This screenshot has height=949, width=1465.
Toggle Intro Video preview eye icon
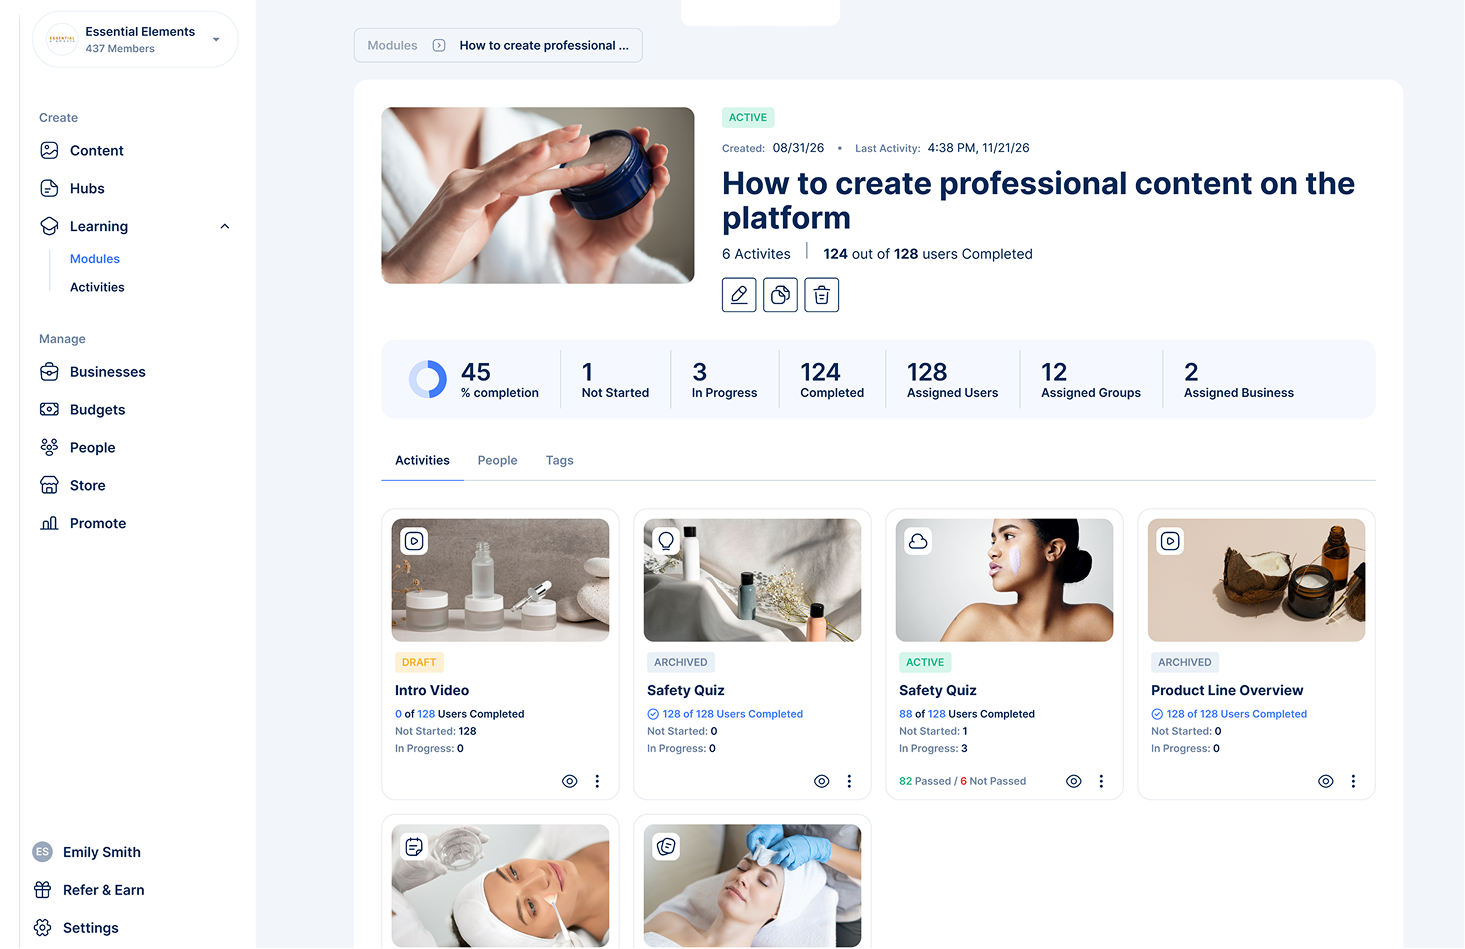(x=569, y=781)
